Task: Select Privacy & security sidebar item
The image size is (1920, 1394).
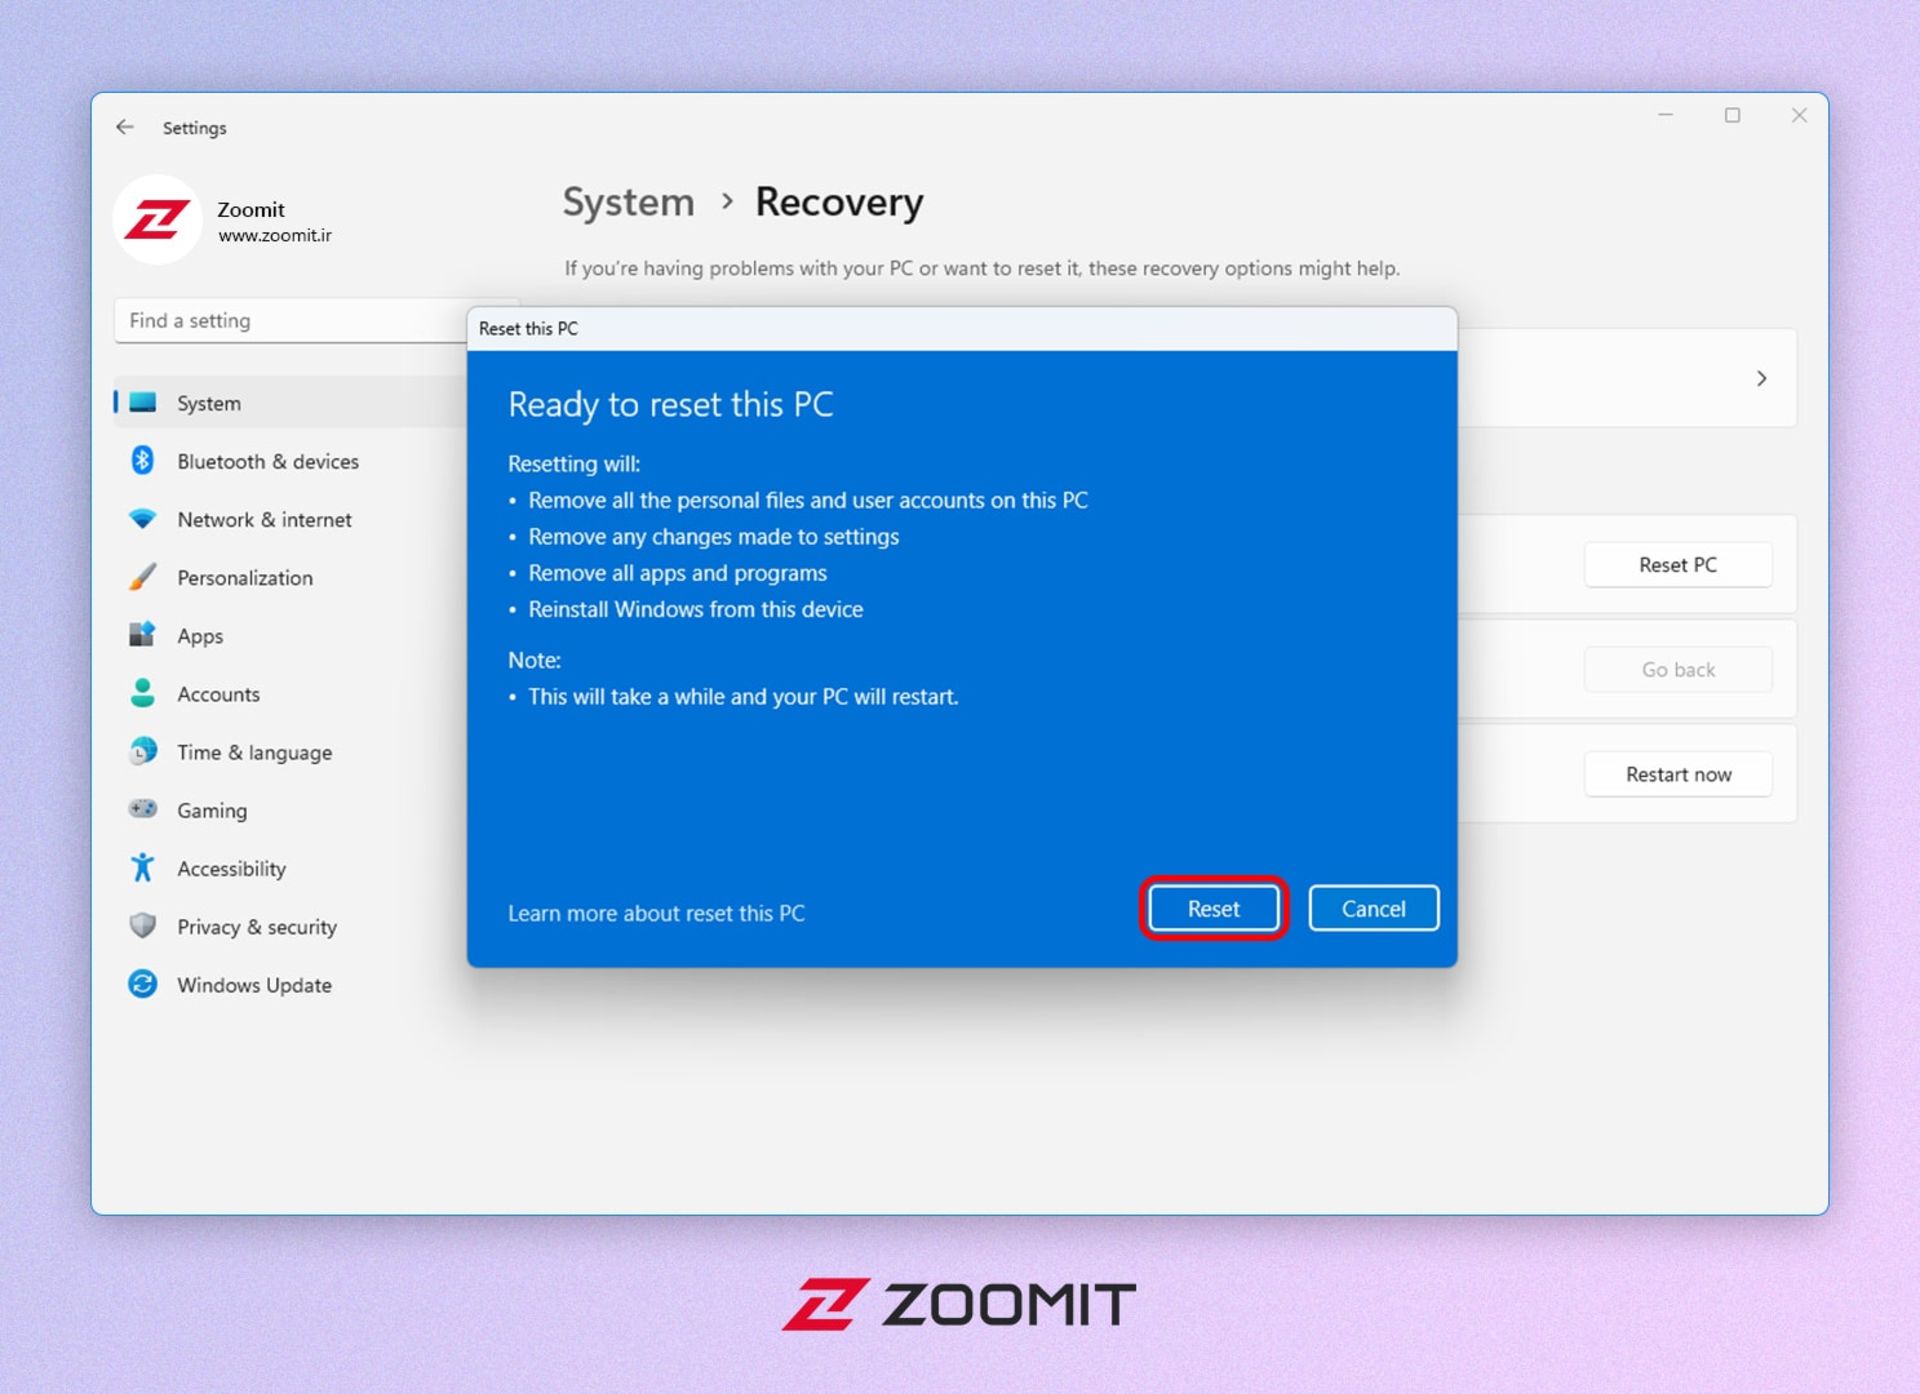Action: tap(256, 926)
